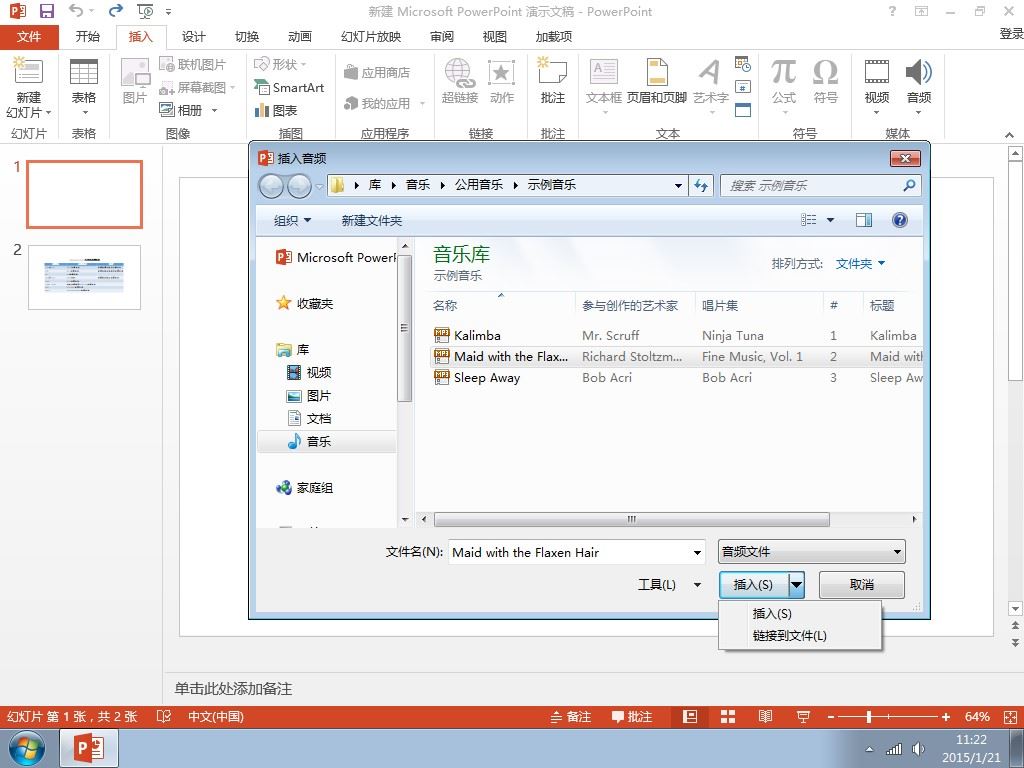Viewport: 1024px width, 768px height.
Task: Open the Table insert button
Action: coord(84,88)
